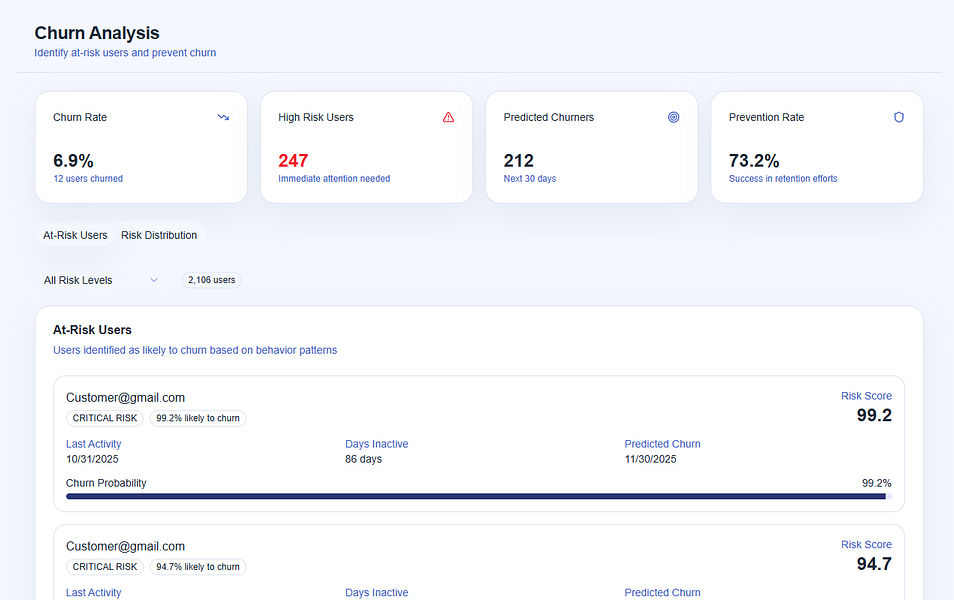The image size is (954, 600).
Task: Click the Immediate attention needed text
Action: coord(334,178)
